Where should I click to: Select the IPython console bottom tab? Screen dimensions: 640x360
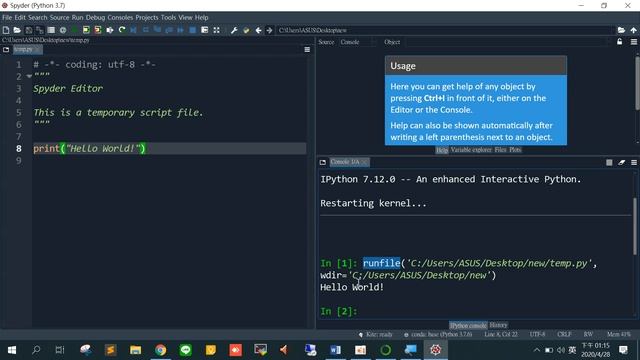point(468,325)
